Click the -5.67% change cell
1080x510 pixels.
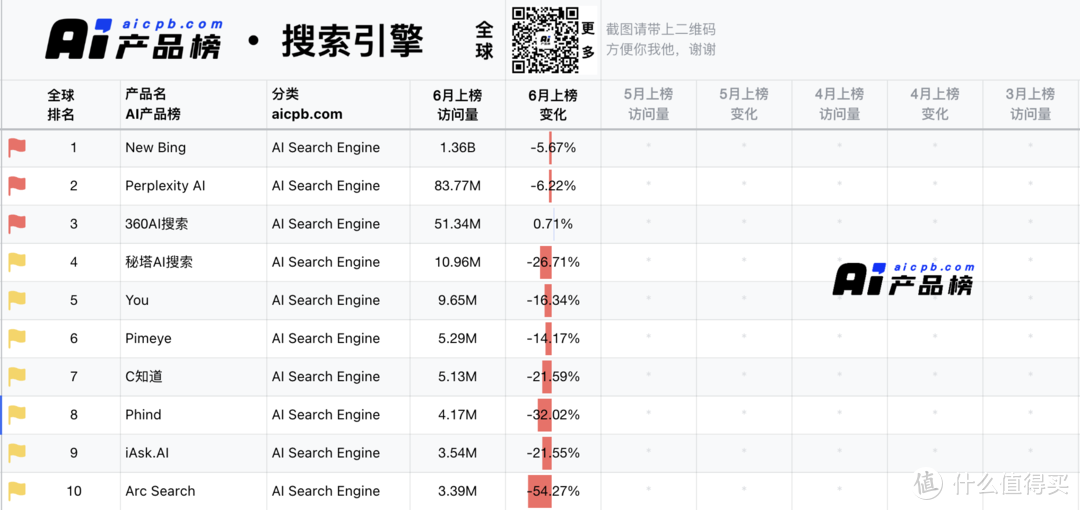tap(553, 147)
